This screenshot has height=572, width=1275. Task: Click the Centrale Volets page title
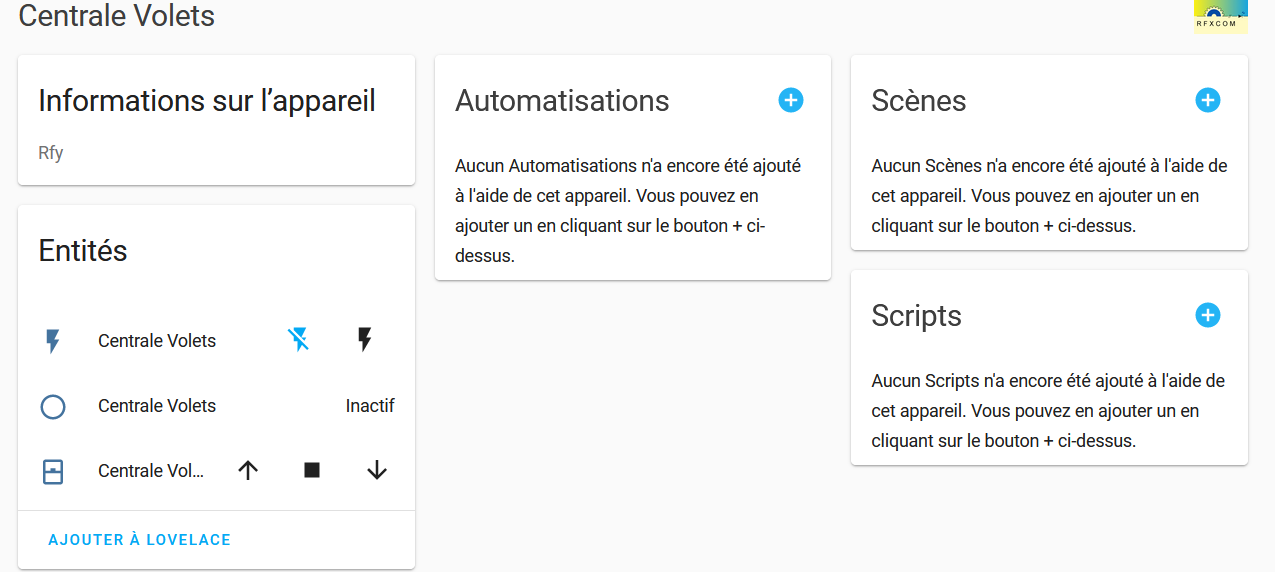pos(117,16)
